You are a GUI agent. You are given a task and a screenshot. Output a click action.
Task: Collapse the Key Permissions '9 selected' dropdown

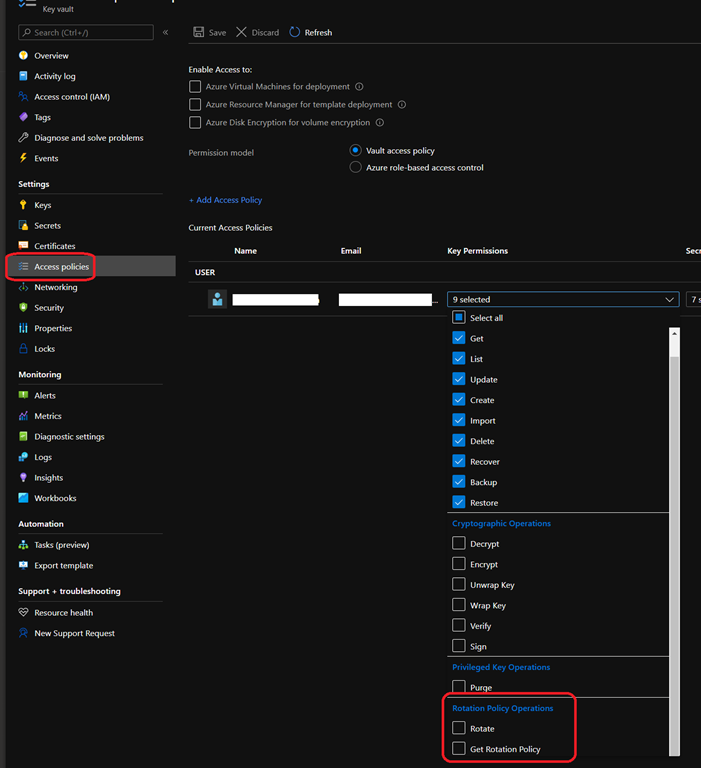(x=669, y=299)
